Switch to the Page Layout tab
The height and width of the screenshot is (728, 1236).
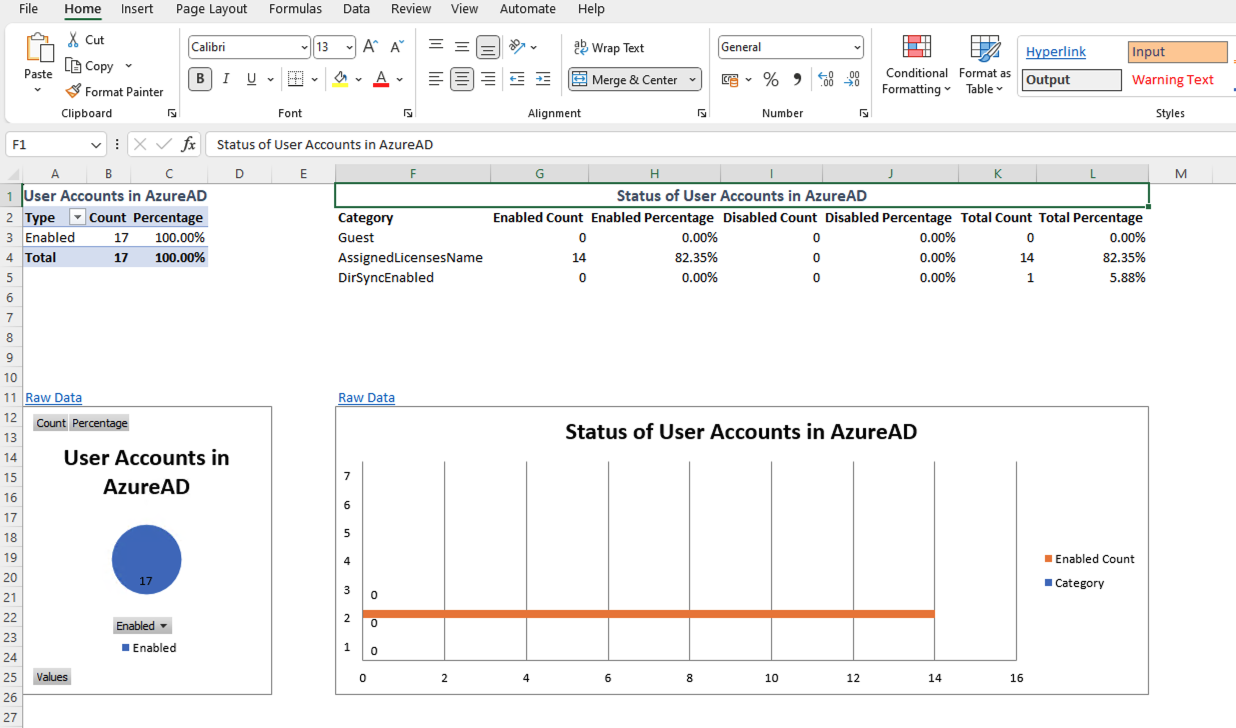[x=211, y=9]
